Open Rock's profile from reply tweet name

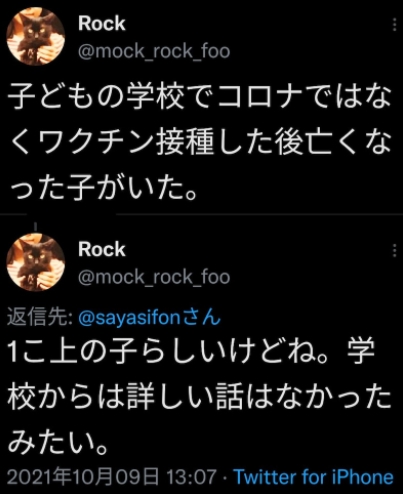point(102,249)
